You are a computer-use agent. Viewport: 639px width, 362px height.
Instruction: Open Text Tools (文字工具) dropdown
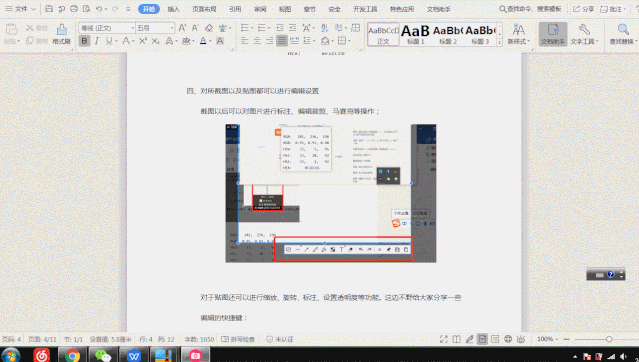[584, 34]
